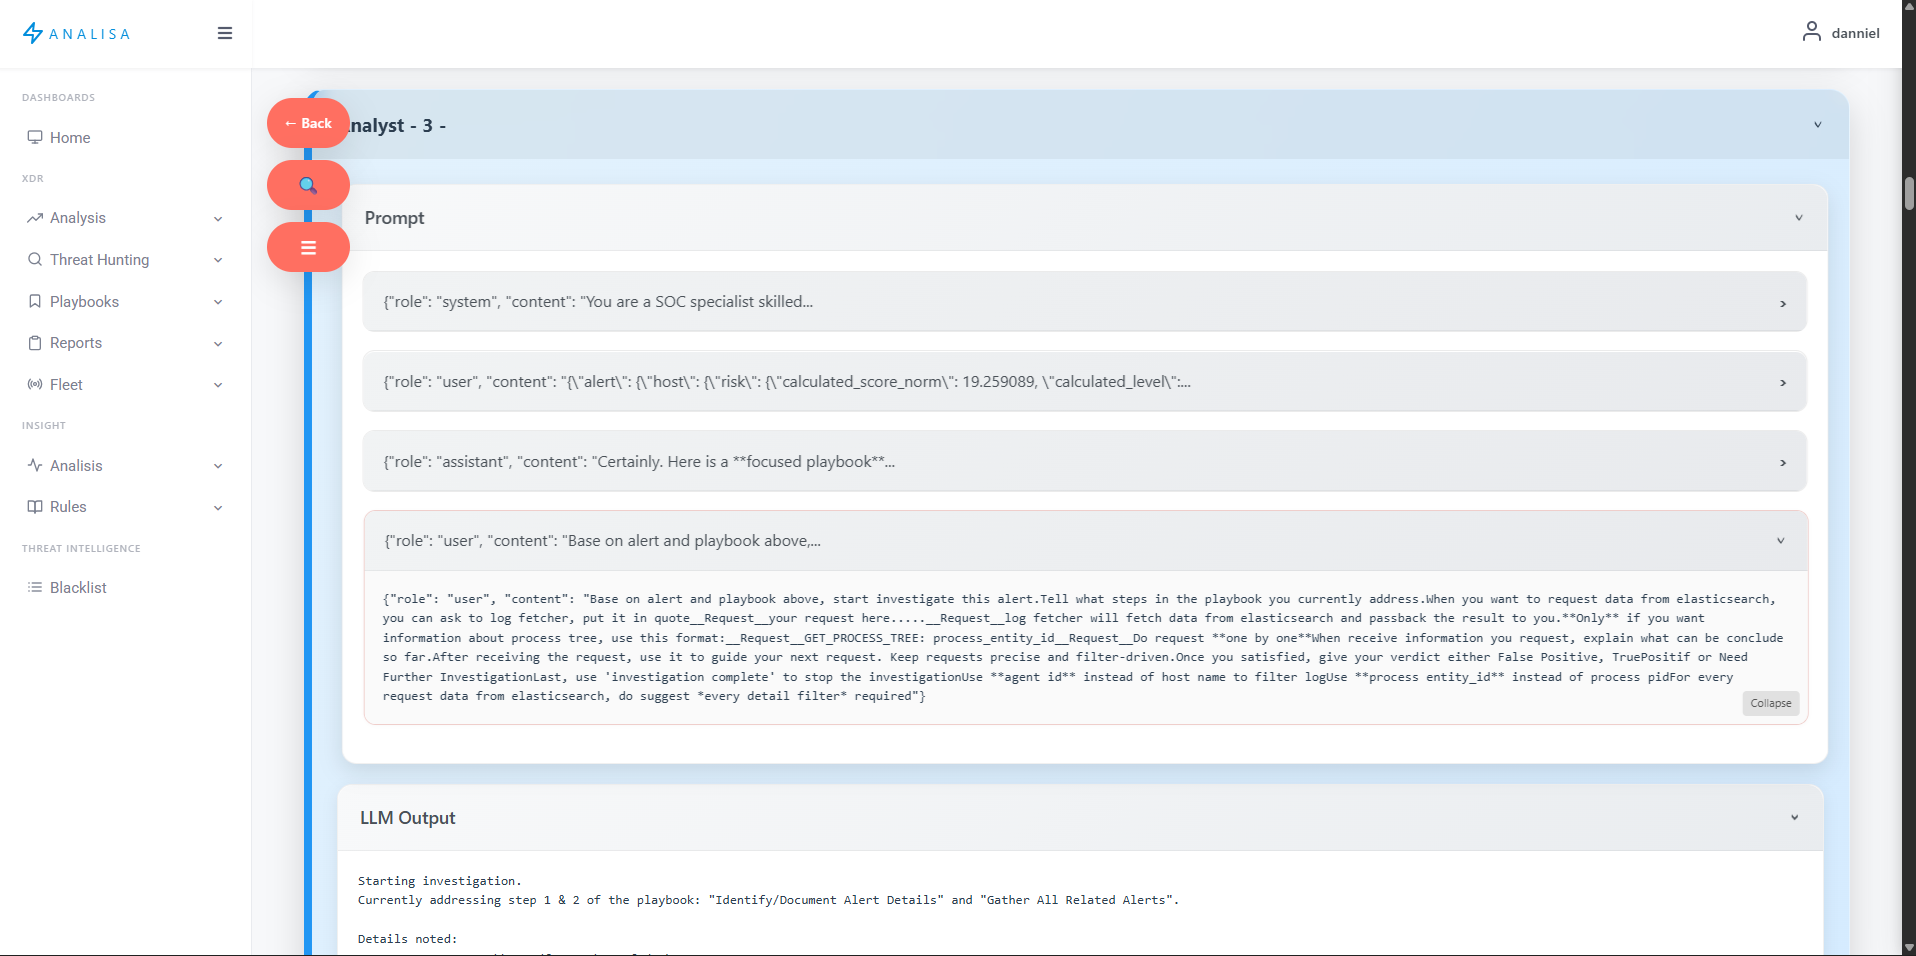The image size is (1916, 956).
Task: Click the Blacklist list icon
Action: coord(35,588)
